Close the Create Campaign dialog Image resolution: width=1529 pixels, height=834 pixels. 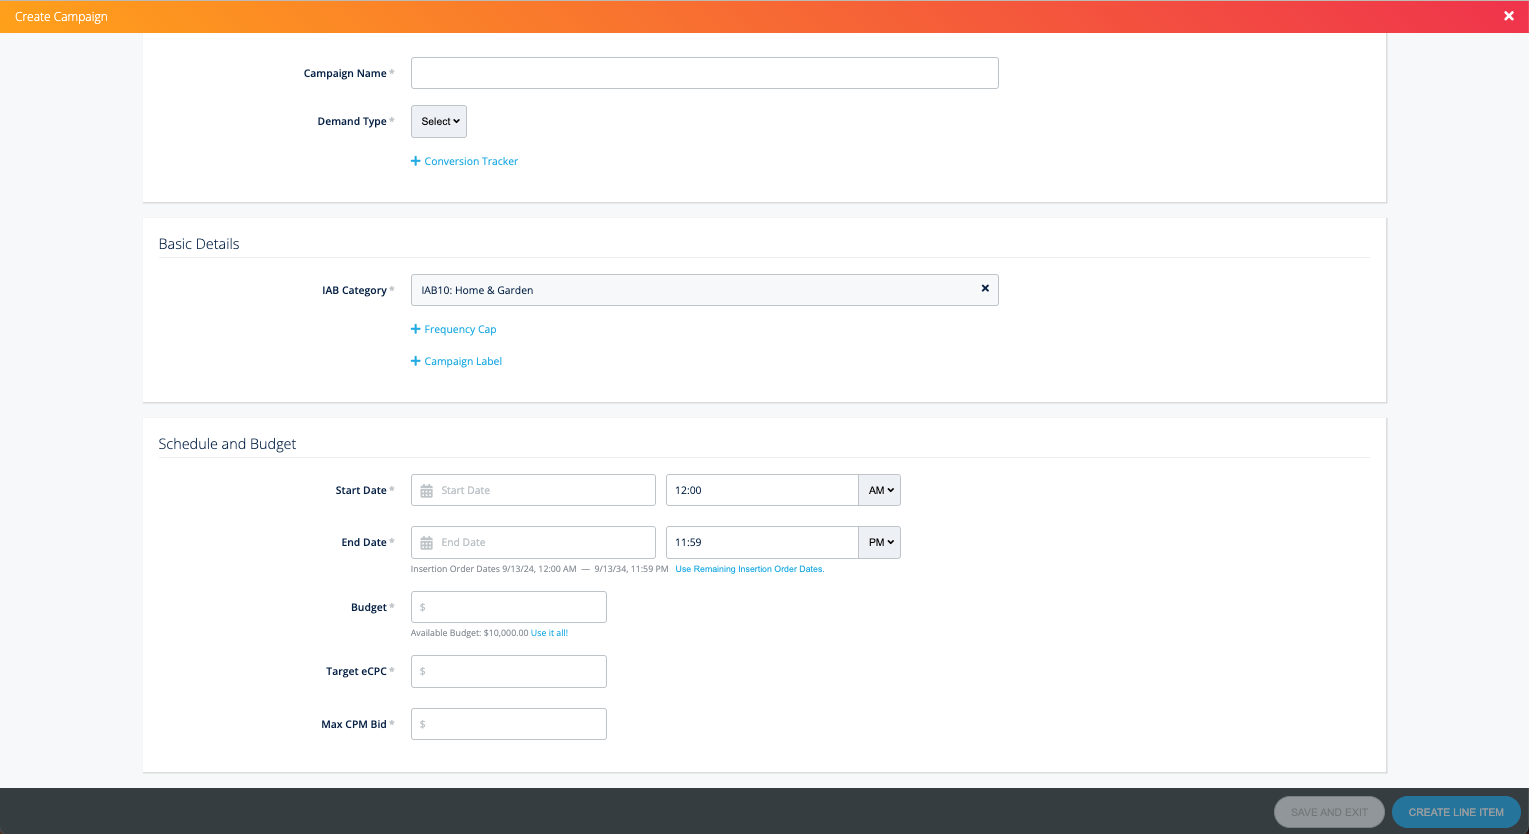point(1509,16)
